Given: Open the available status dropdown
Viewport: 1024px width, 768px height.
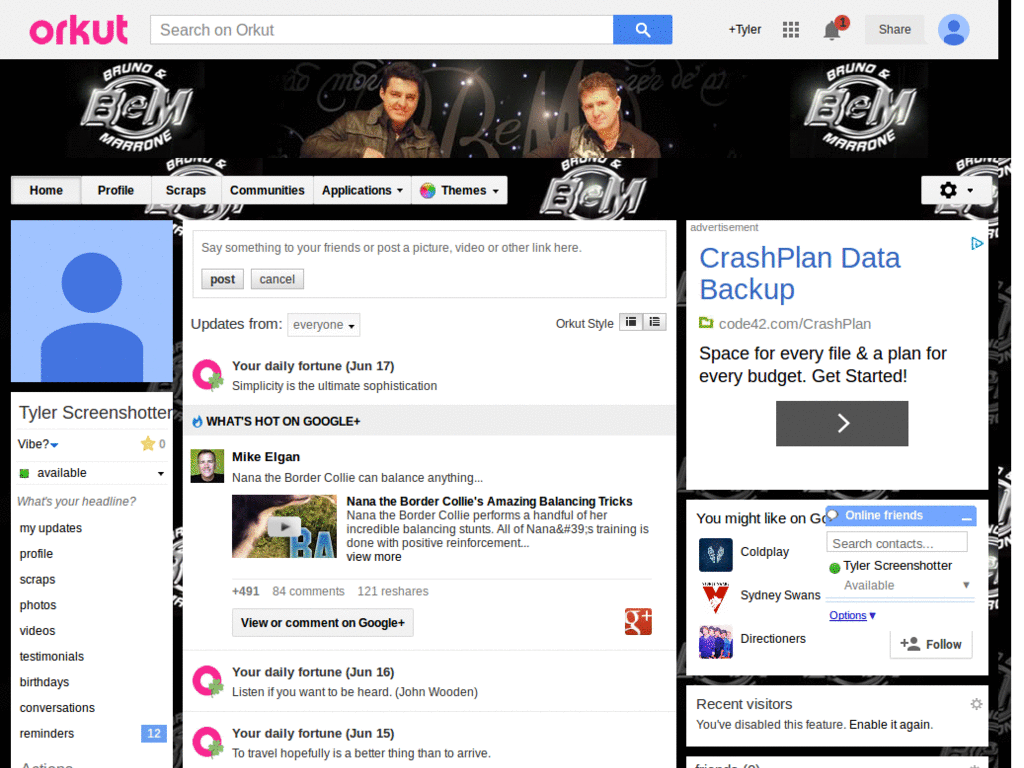Looking at the screenshot, I should point(91,473).
